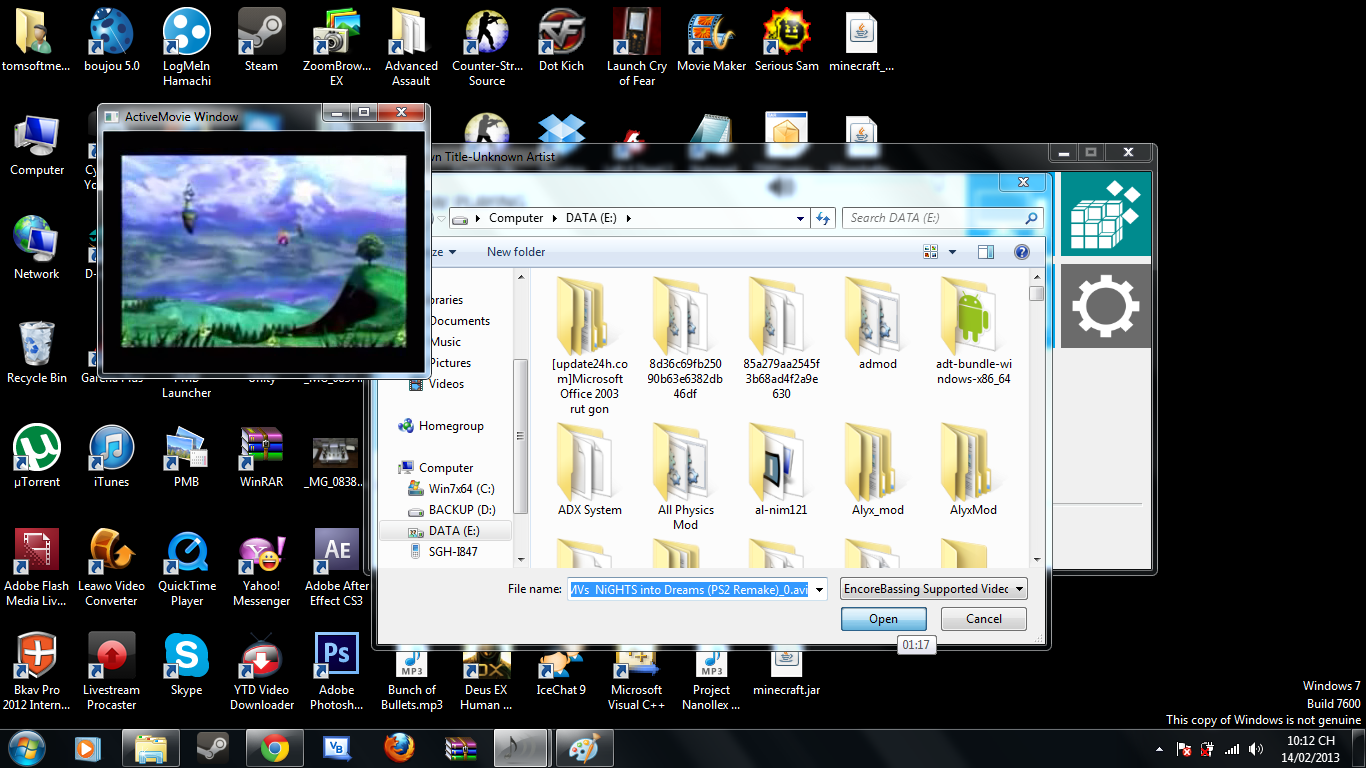The width and height of the screenshot is (1366, 768).
Task: Select the ADX System folder
Action: [x=589, y=469]
